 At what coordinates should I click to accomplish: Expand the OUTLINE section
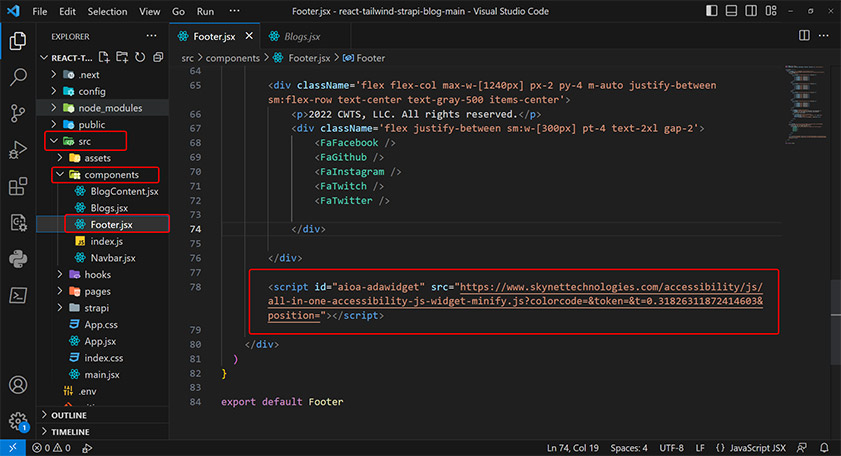pos(102,415)
